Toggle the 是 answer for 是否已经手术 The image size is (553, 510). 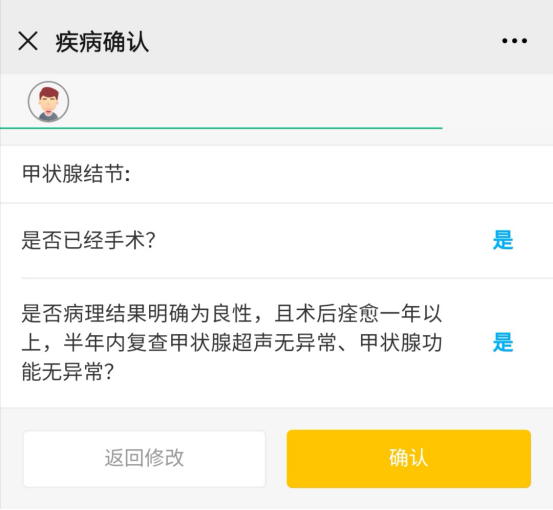(x=503, y=240)
